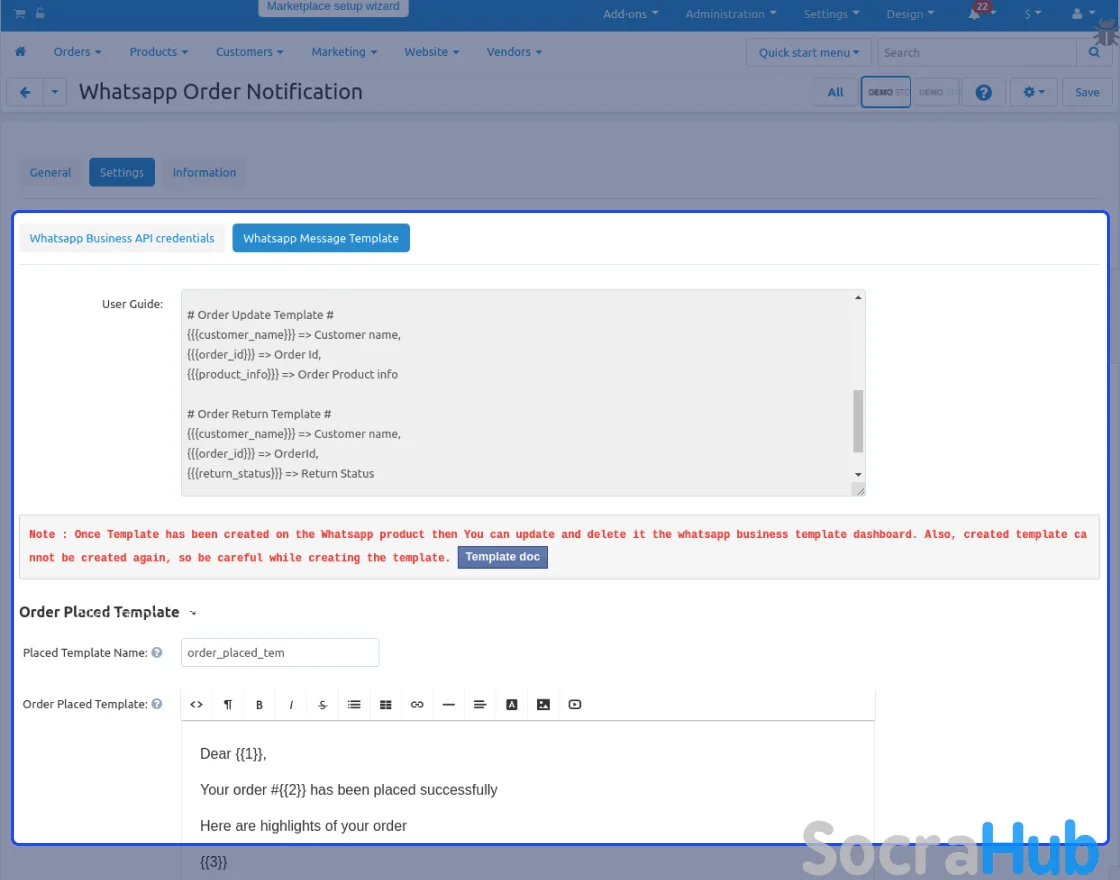The image size is (1120, 880).
Task: Switch editor to HTML code view
Action: (x=196, y=704)
